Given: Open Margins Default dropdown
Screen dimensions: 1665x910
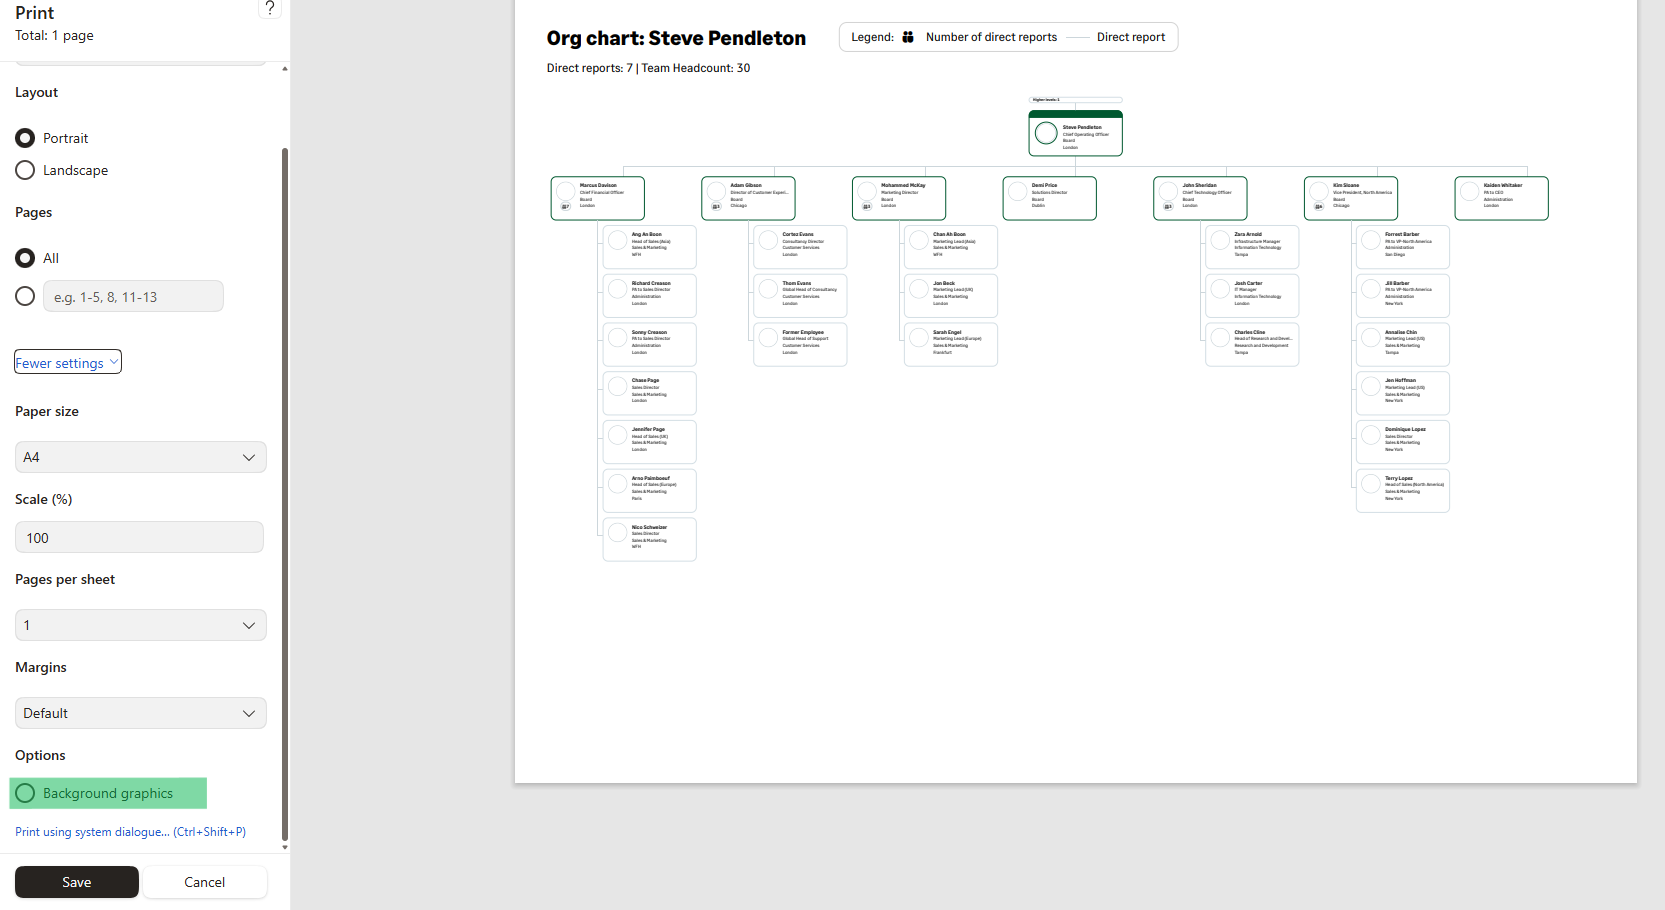Looking at the screenshot, I should (x=141, y=713).
